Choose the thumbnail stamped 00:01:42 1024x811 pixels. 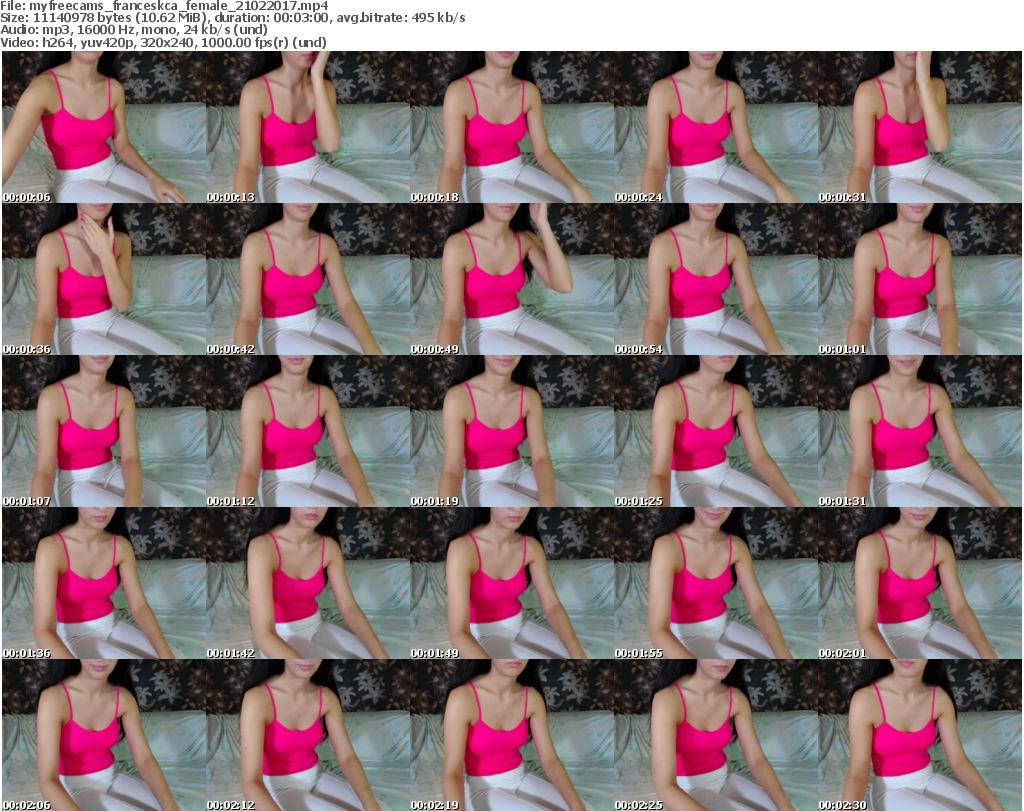(308, 583)
